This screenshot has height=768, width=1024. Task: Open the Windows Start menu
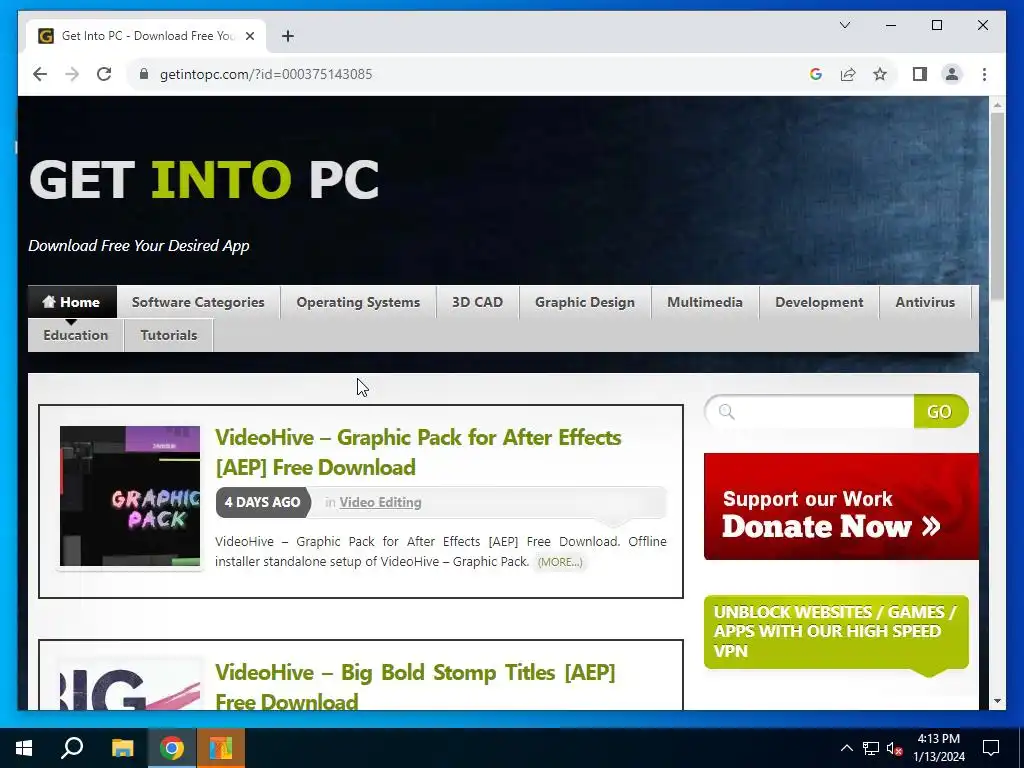tap(24, 748)
